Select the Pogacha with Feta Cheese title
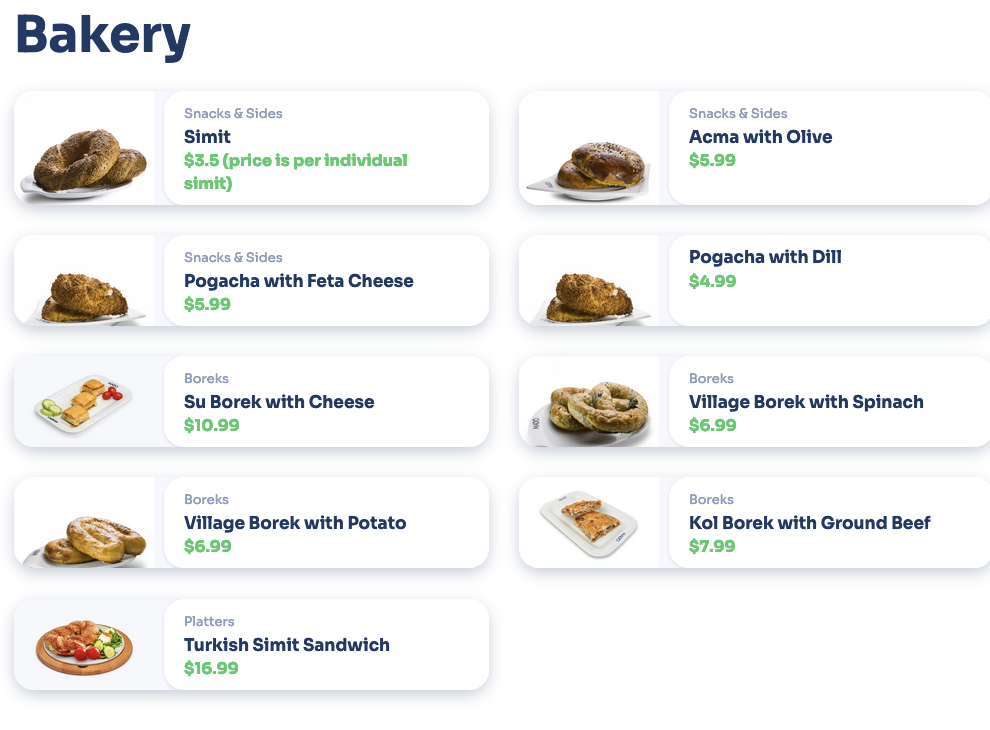The height and width of the screenshot is (730, 990). [298, 281]
